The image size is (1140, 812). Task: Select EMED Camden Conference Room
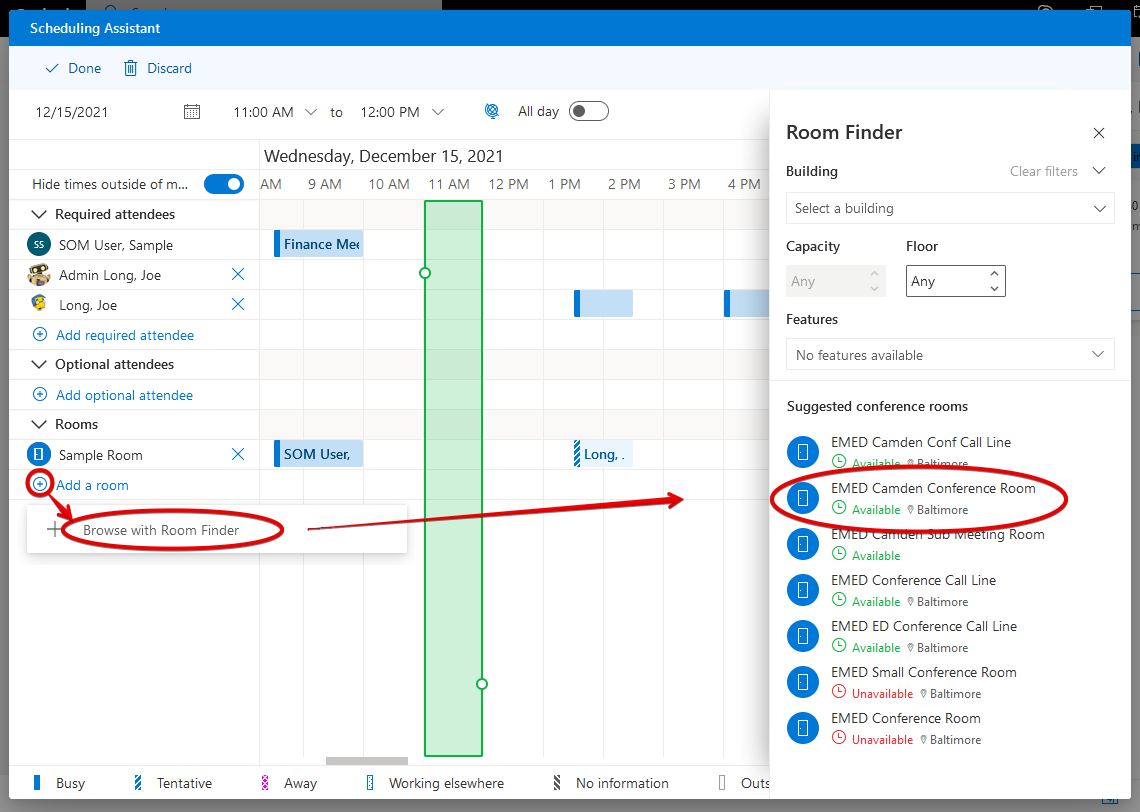(x=932, y=489)
